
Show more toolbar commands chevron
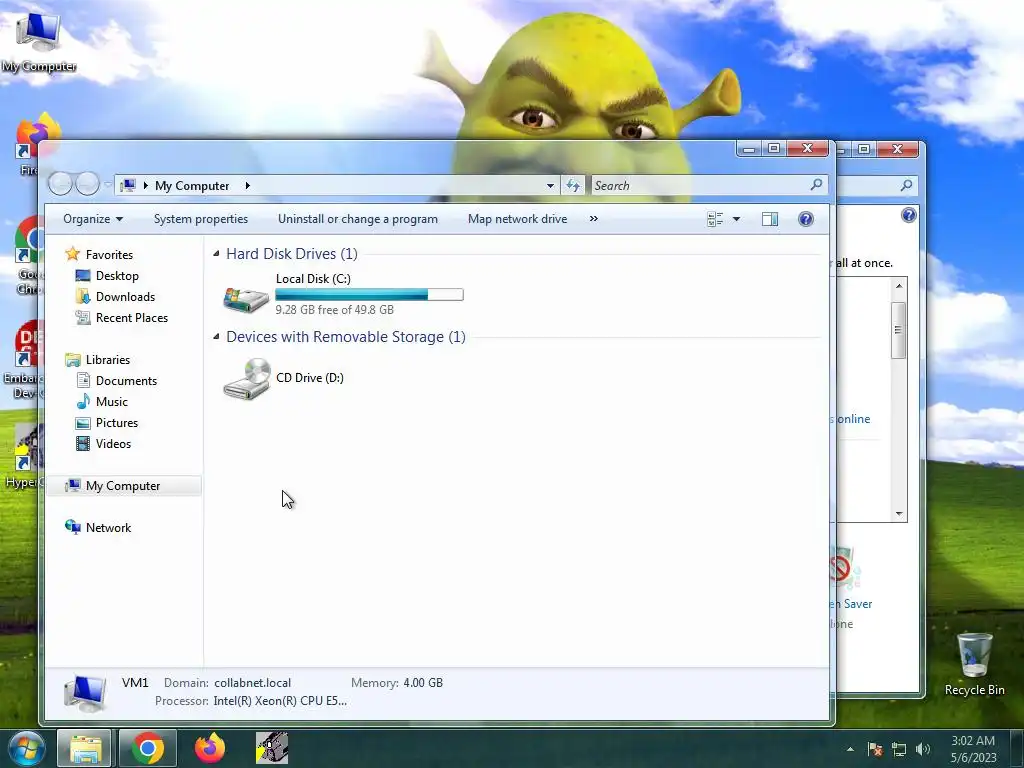594,219
